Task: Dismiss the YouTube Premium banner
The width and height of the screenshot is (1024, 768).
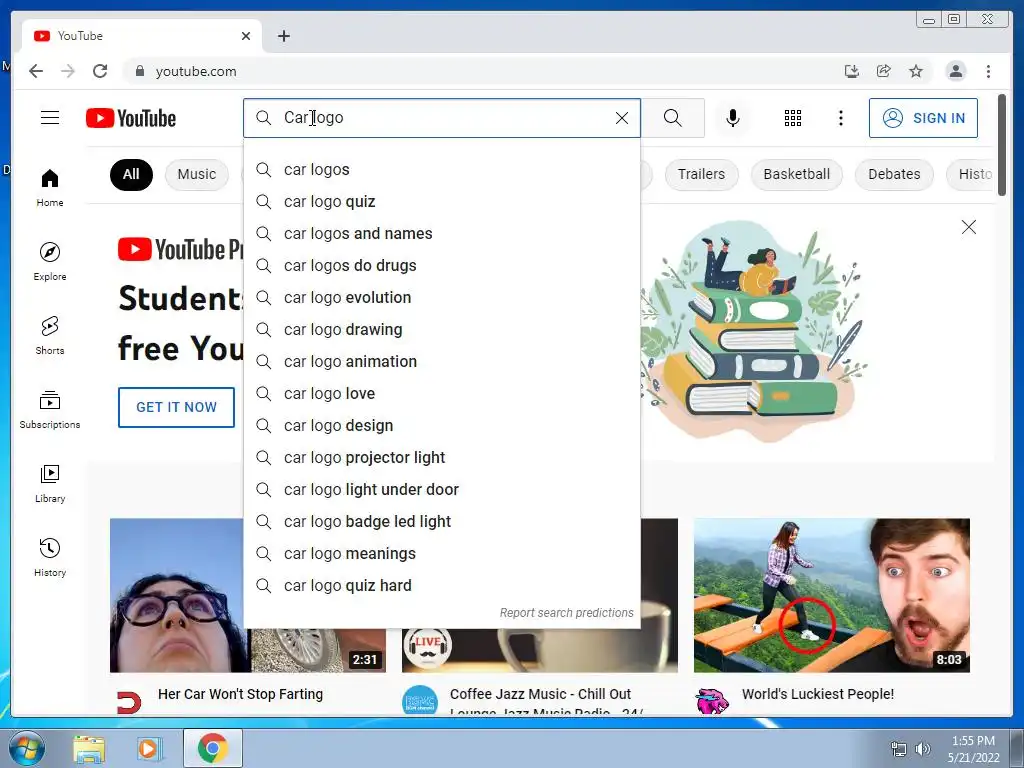Action: coord(968,227)
